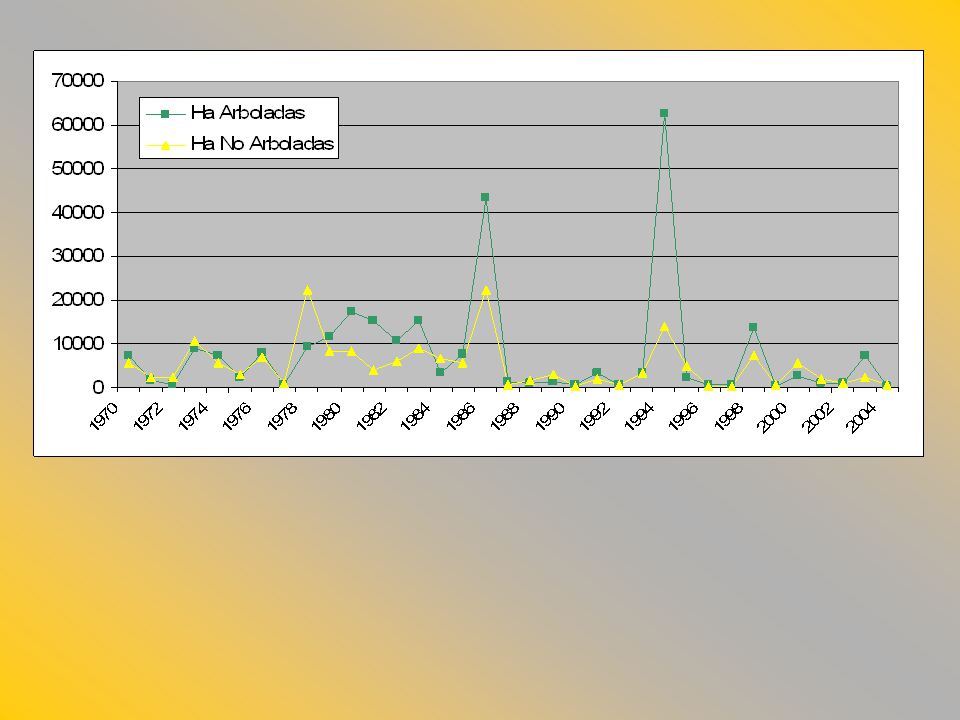Select the yellow triangle beneath the 40000 green peak
Image resolution: width=960 pixels, height=720 pixels.
tap(486, 291)
